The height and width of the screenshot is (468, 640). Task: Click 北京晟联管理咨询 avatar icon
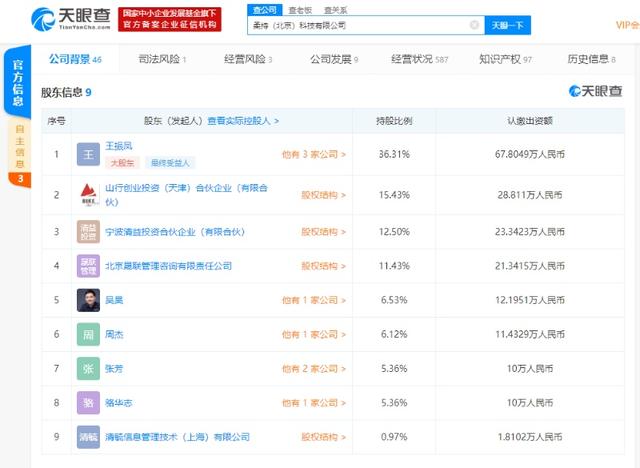coord(88,266)
